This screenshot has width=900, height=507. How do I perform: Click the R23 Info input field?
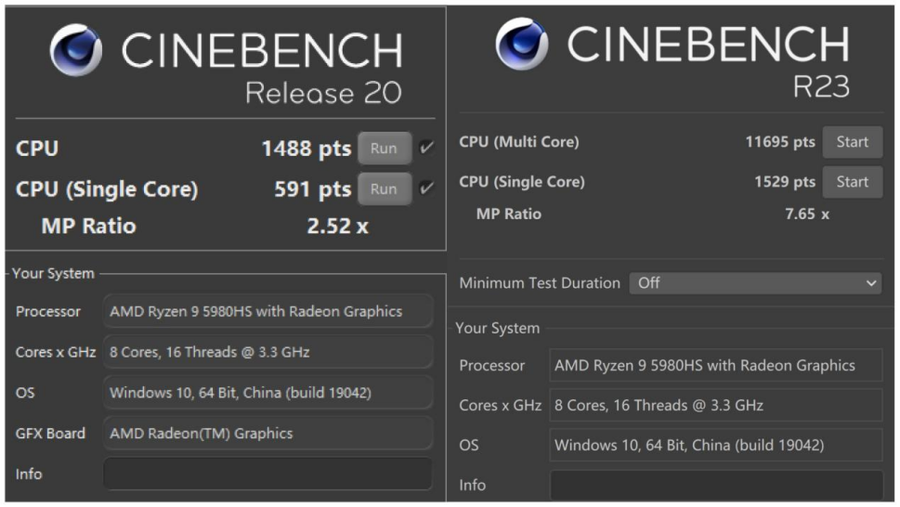pos(716,485)
